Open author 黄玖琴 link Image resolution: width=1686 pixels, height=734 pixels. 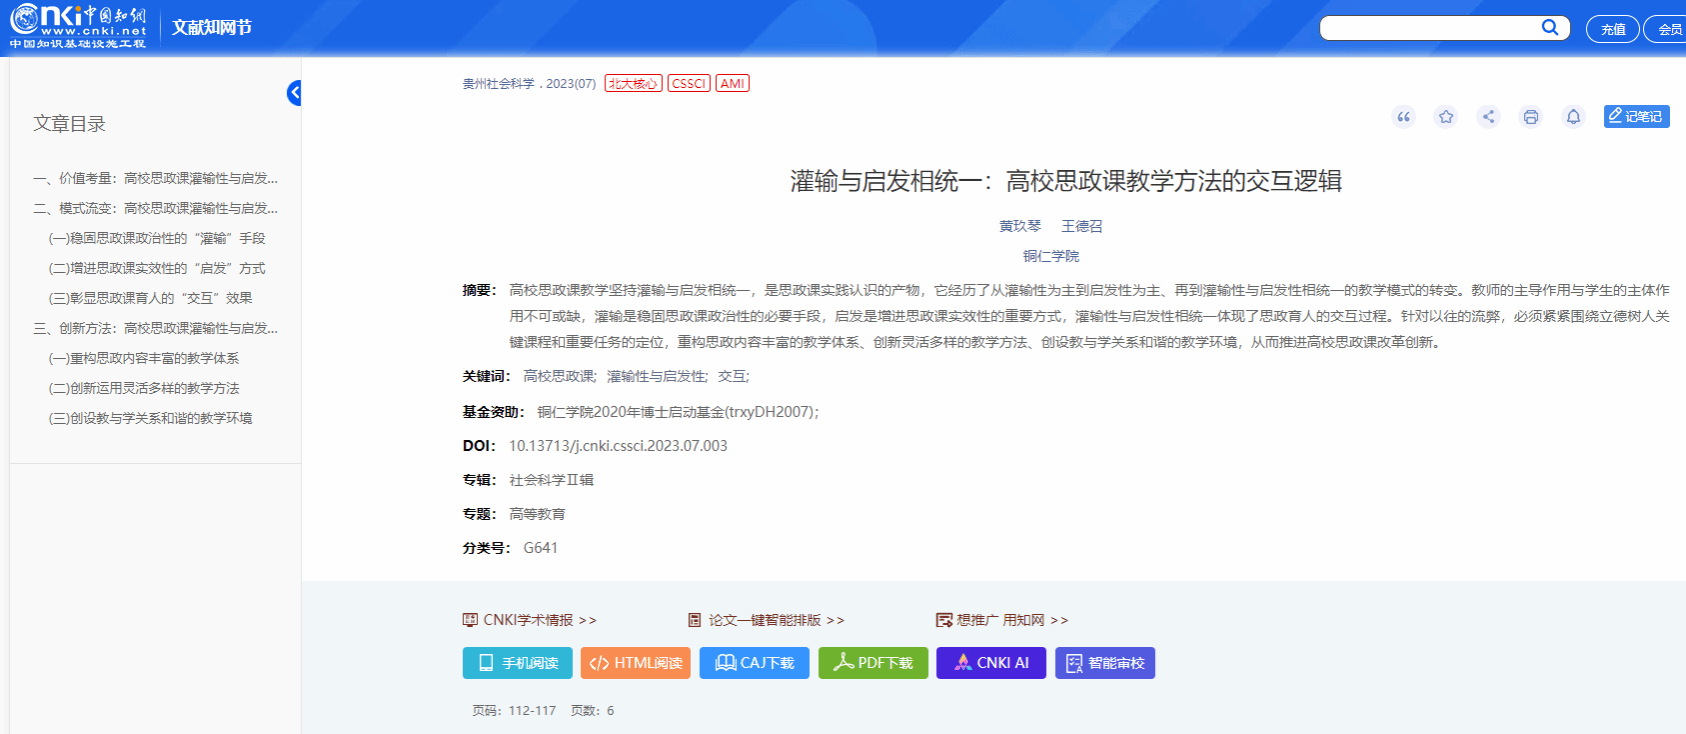[1020, 226]
